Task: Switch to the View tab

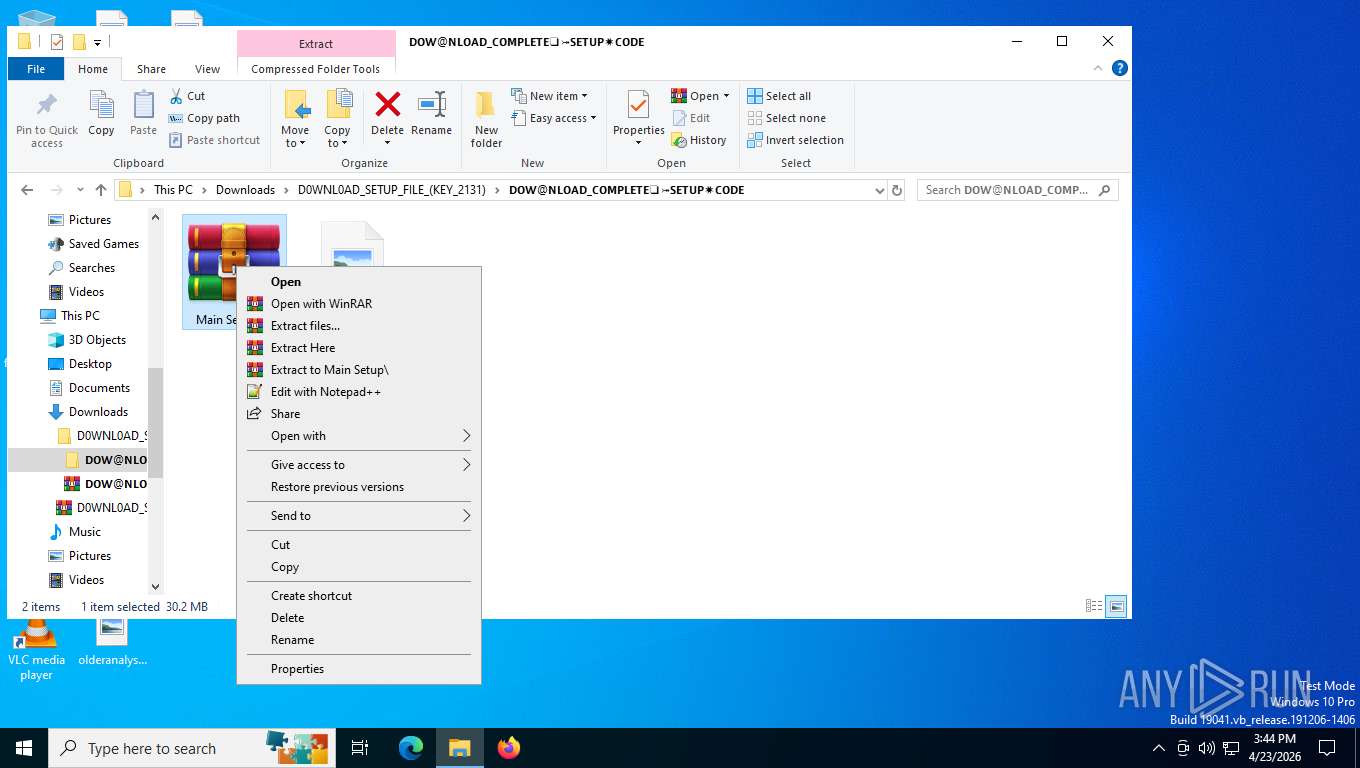Action: 207,69
